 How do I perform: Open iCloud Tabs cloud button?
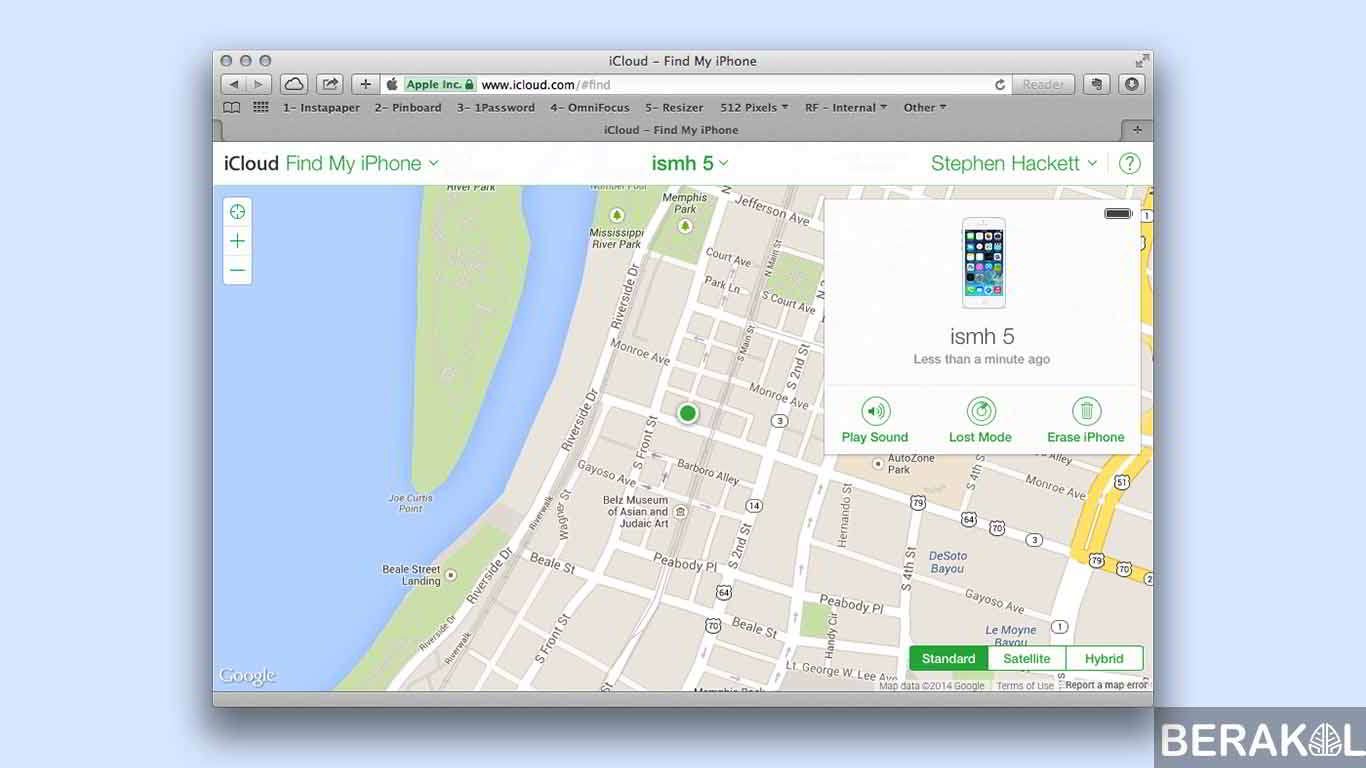click(x=293, y=85)
